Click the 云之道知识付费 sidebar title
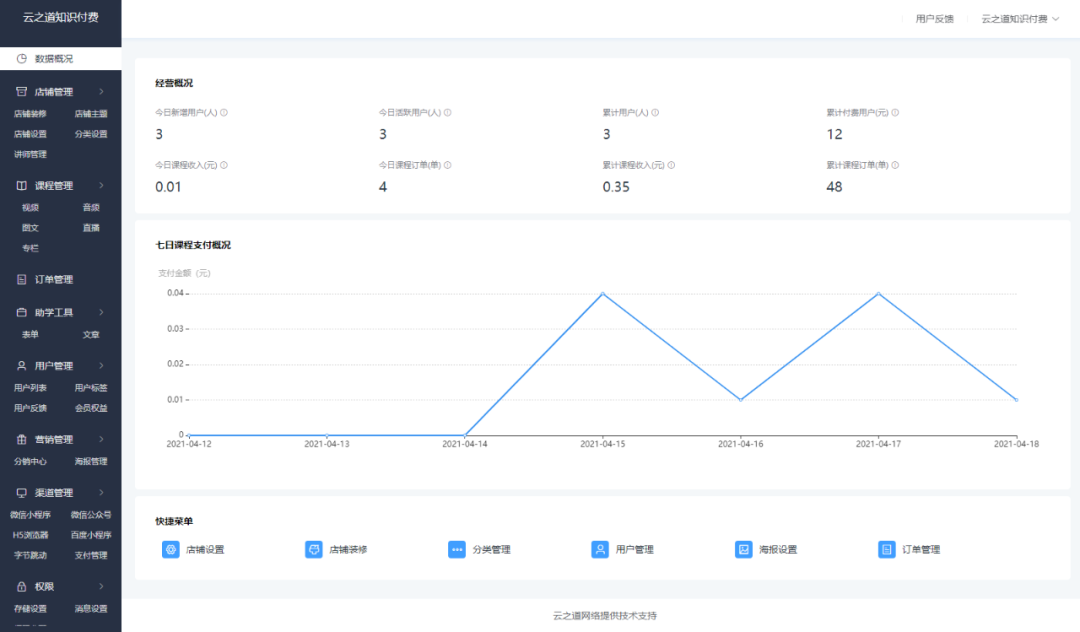This screenshot has width=1080, height=632. tap(61, 17)
